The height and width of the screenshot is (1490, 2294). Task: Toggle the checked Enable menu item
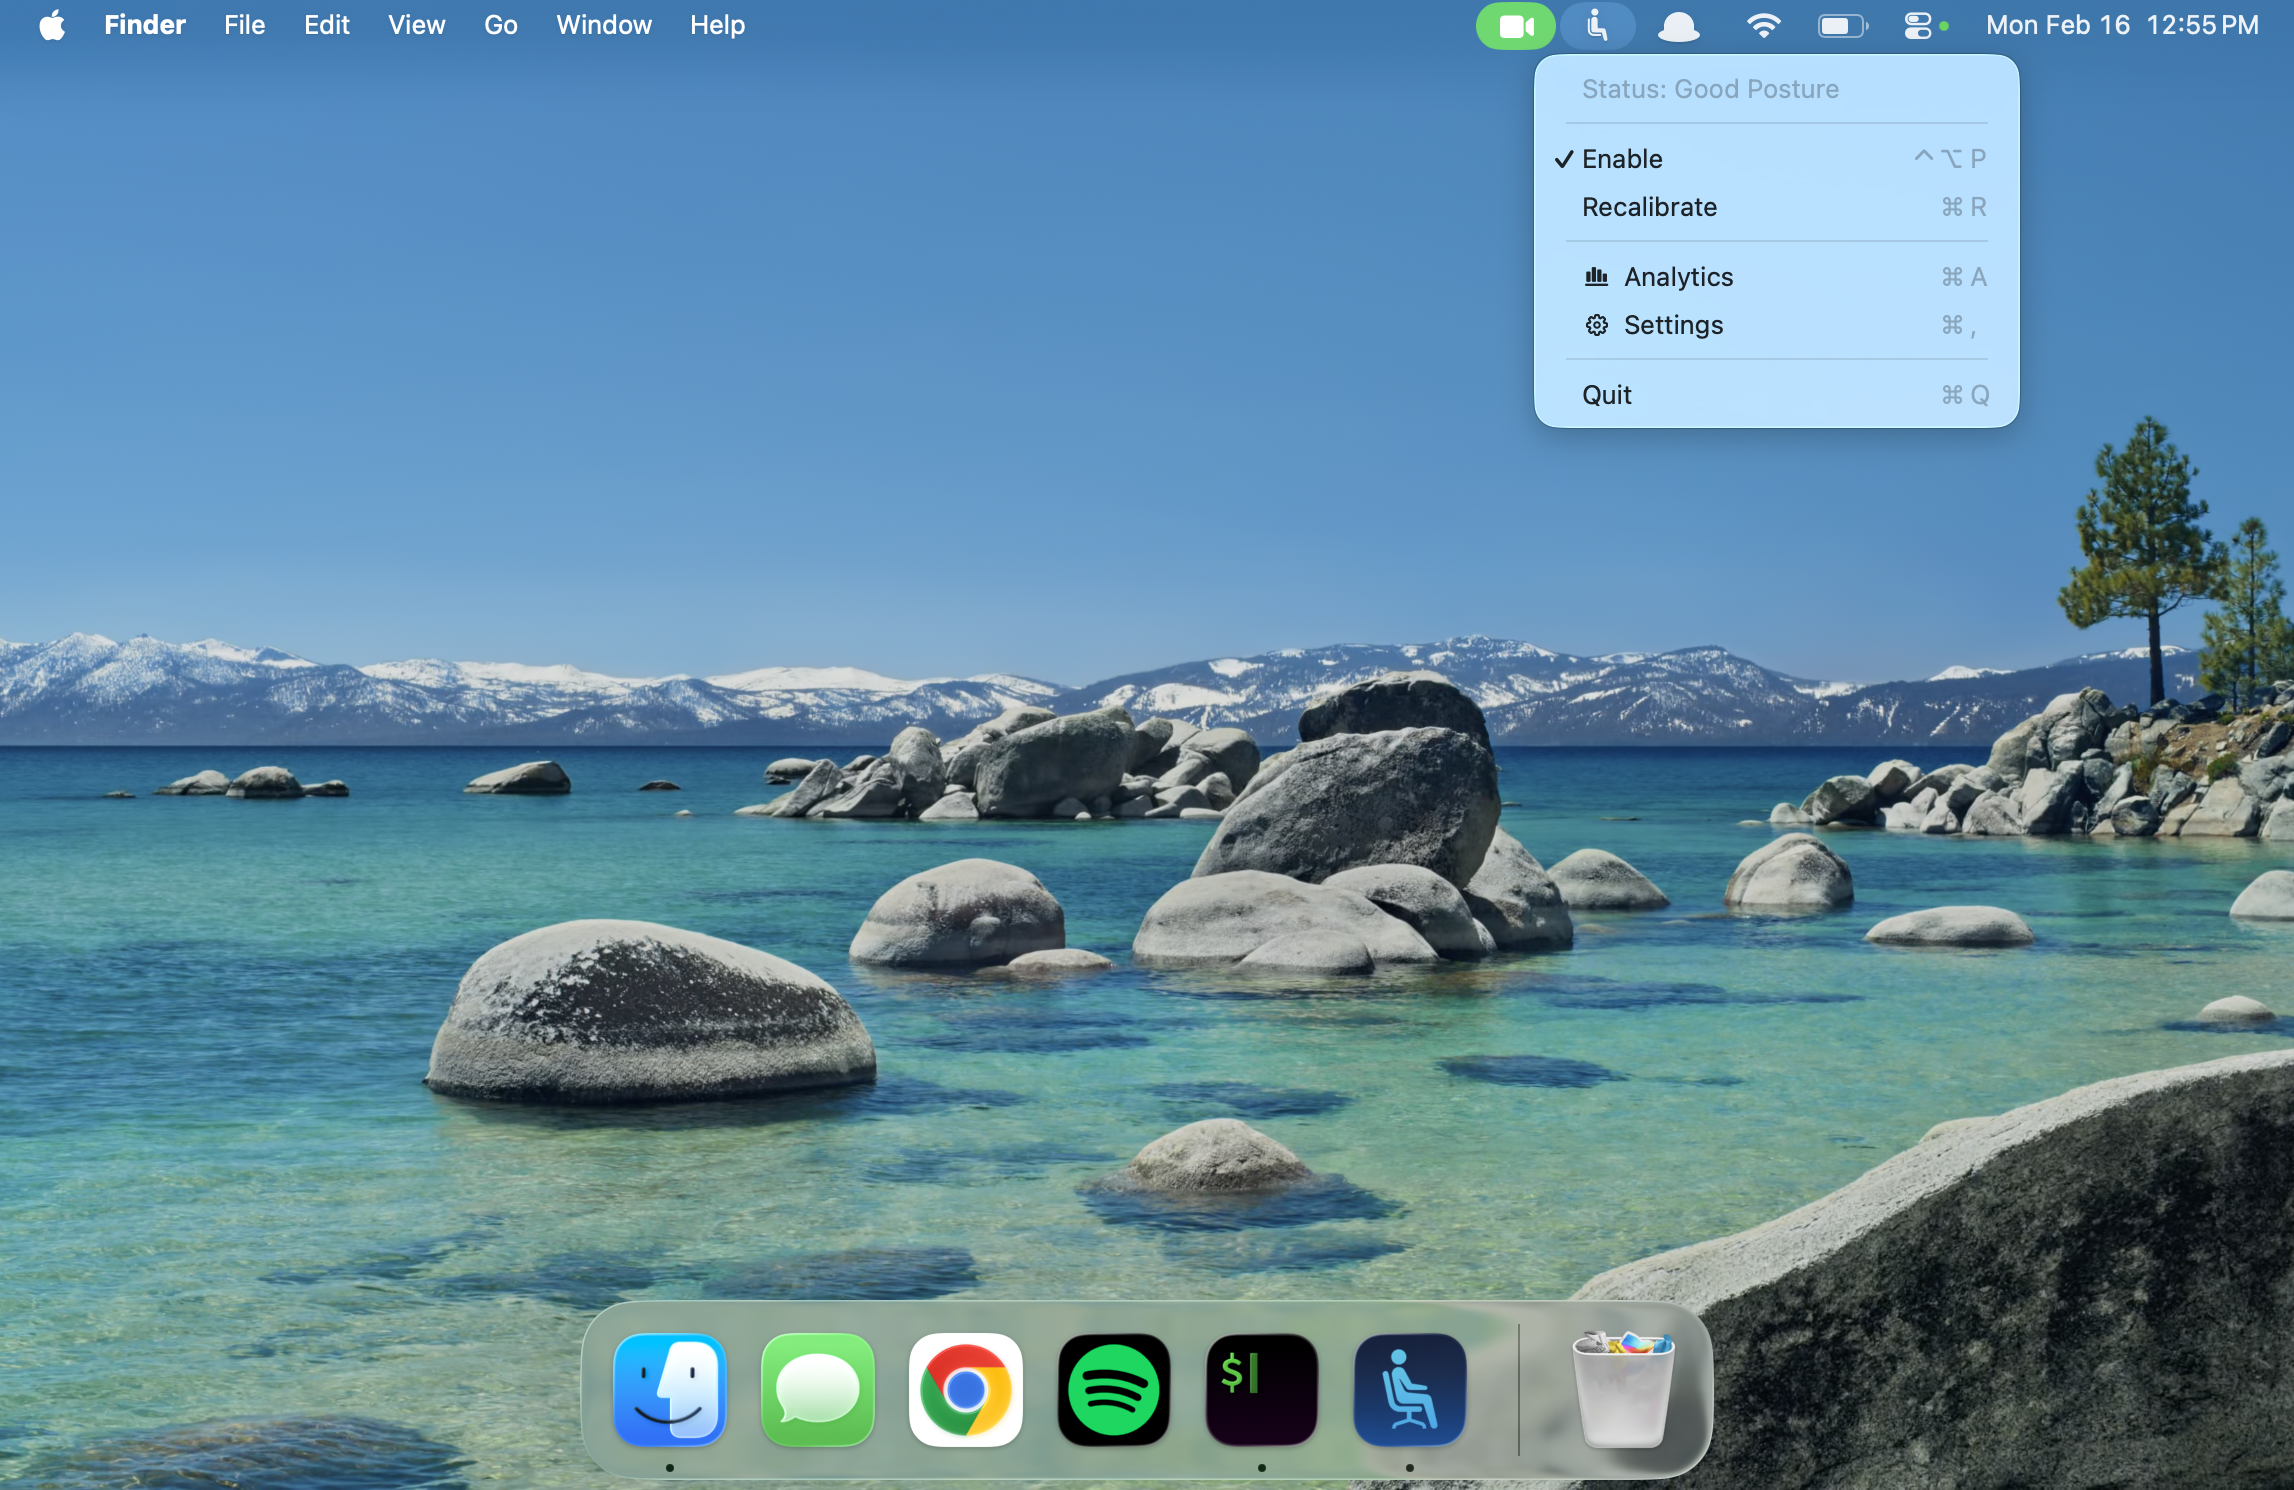1622,159
